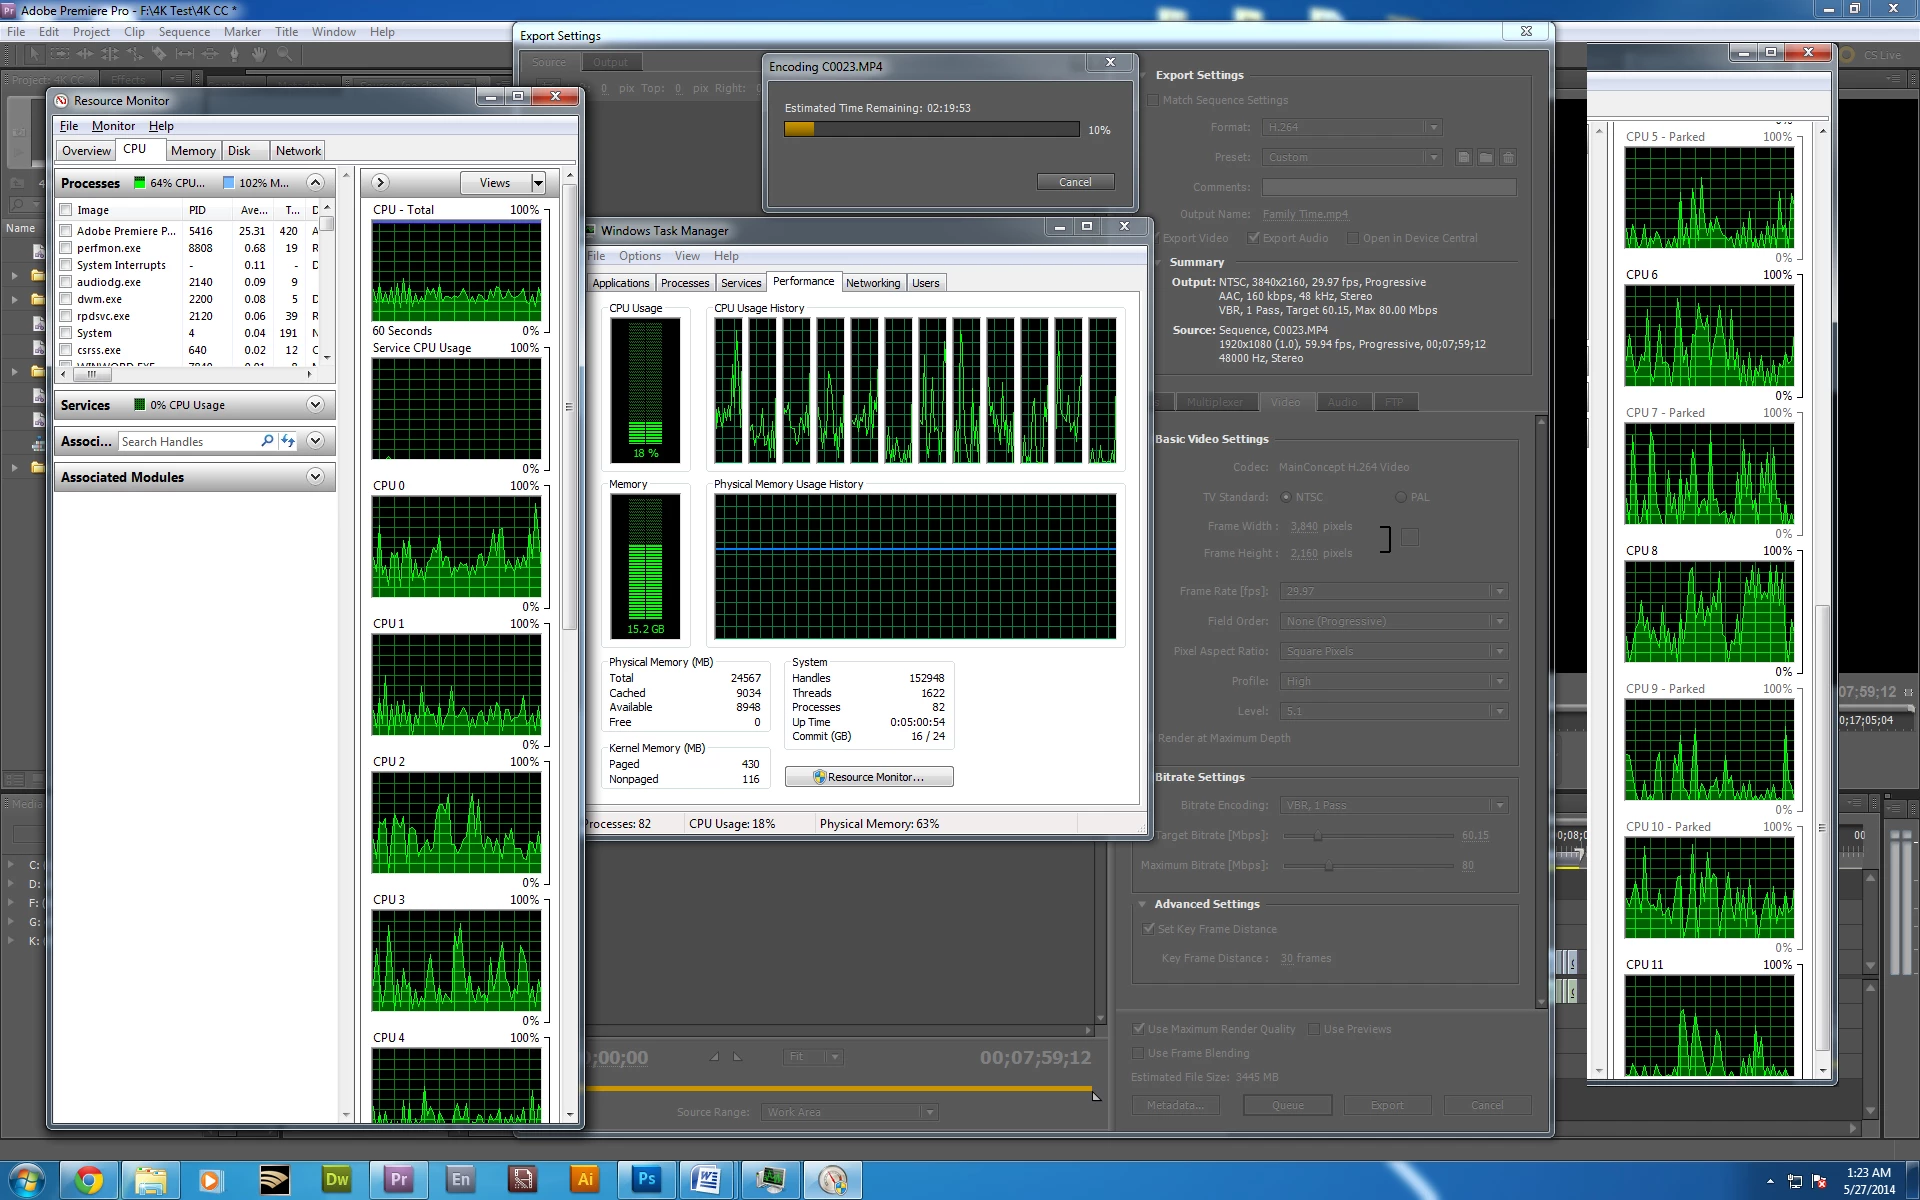Switch to the Memory tab in Resource Monitor
Screen dimensions: 1920x1200
click(x=193, y=151)
